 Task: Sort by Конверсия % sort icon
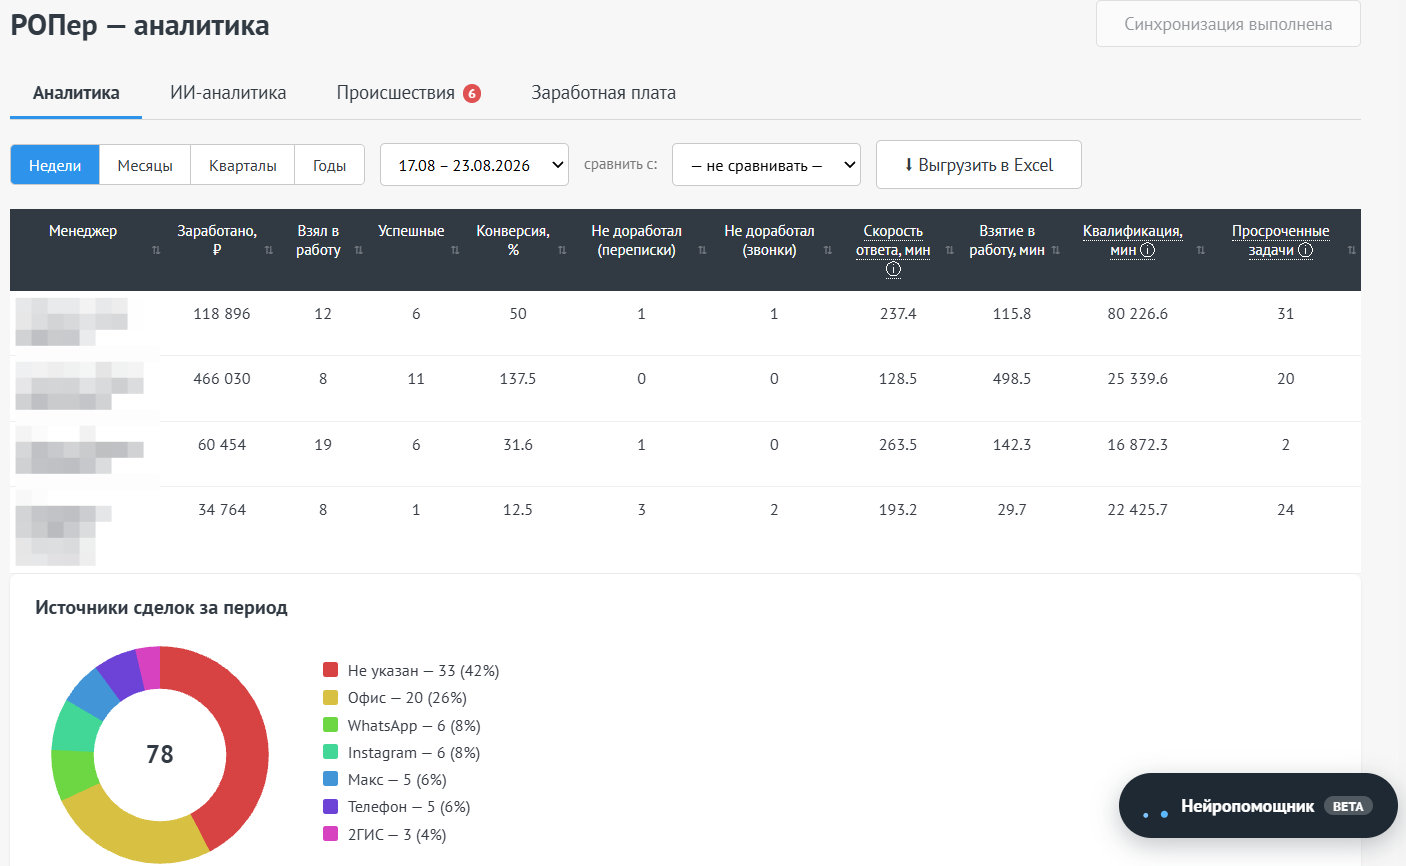(562, 250)
